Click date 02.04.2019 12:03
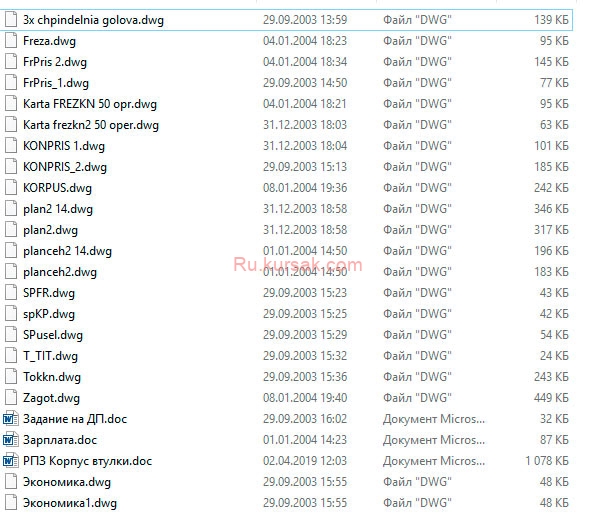596x528 pixels. click(x=305, y=461)
